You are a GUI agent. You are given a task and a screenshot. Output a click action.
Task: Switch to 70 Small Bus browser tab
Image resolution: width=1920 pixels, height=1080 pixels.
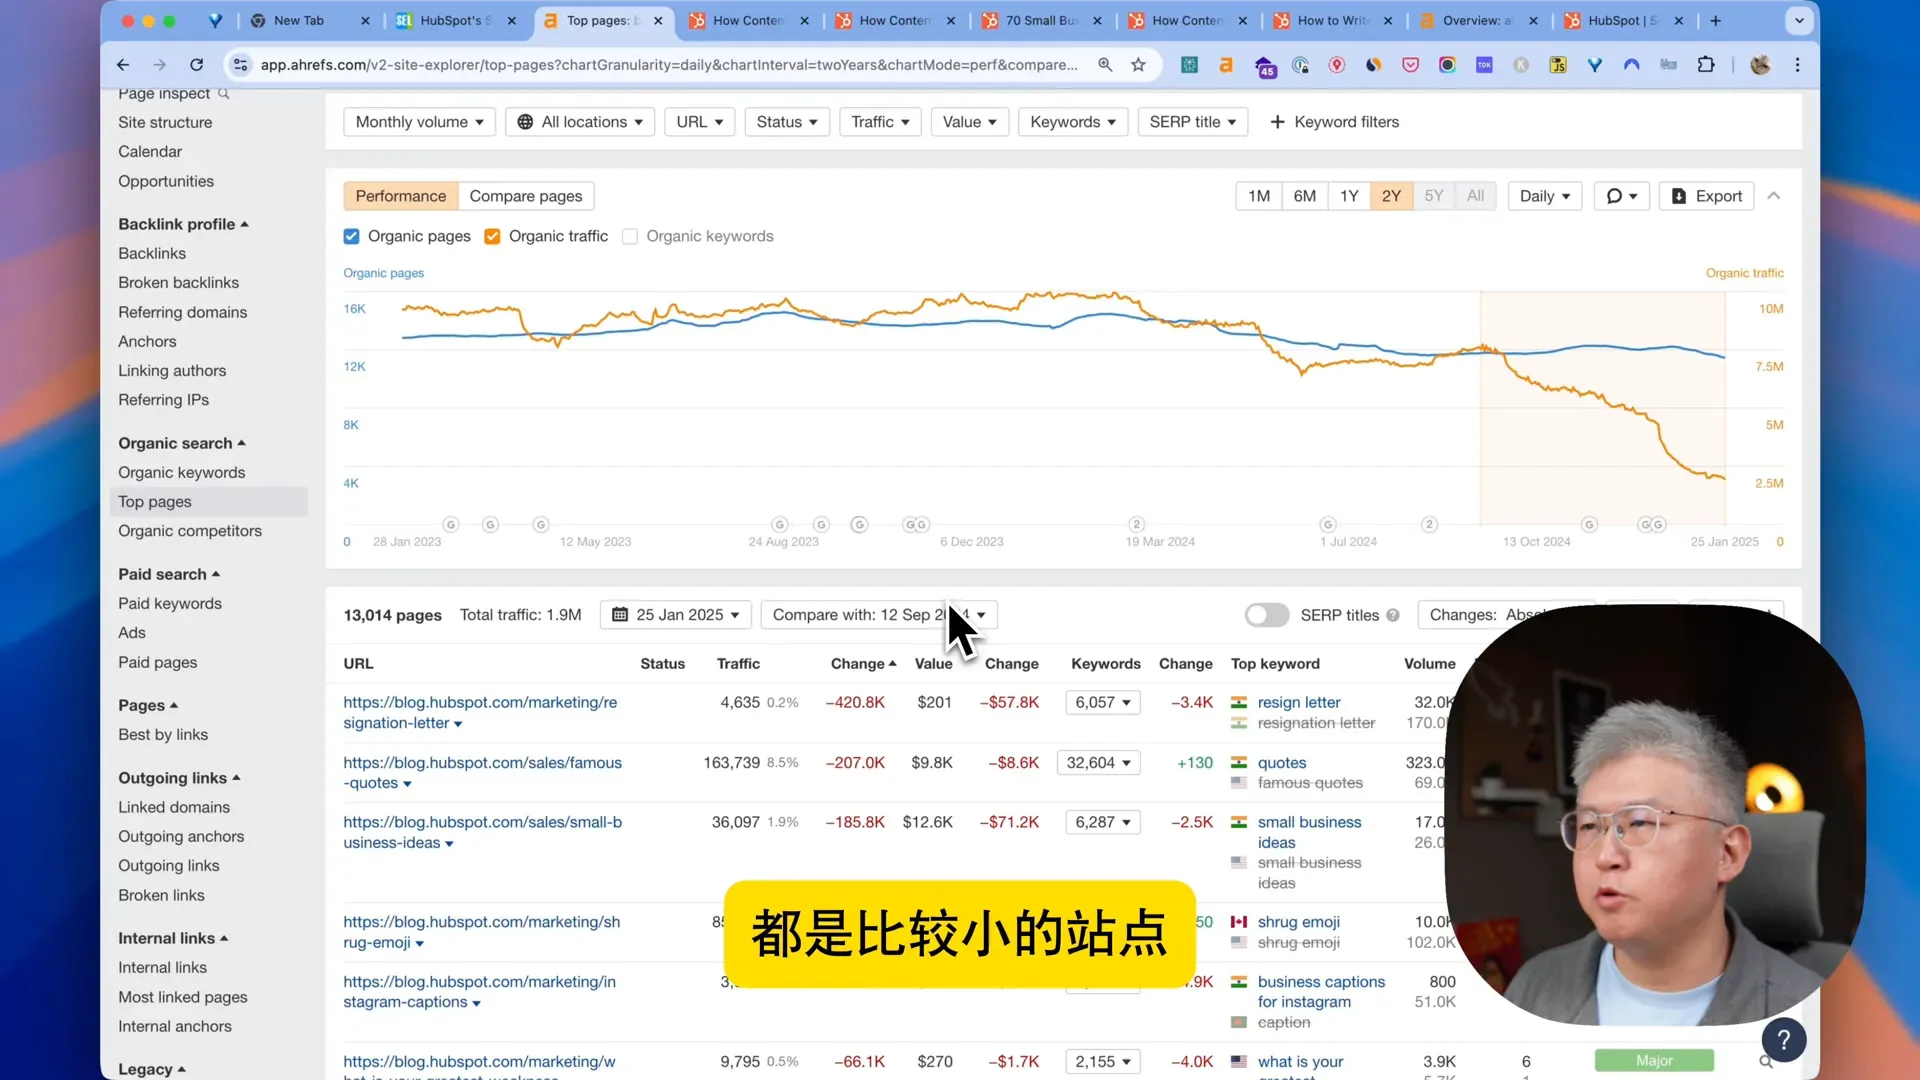(x=1042, y=20)
